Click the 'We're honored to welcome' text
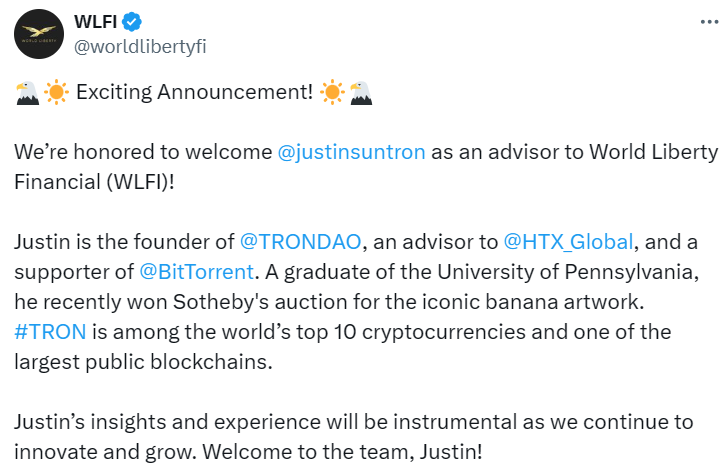This screenshot has height=475, width=726. click(142, 152)
